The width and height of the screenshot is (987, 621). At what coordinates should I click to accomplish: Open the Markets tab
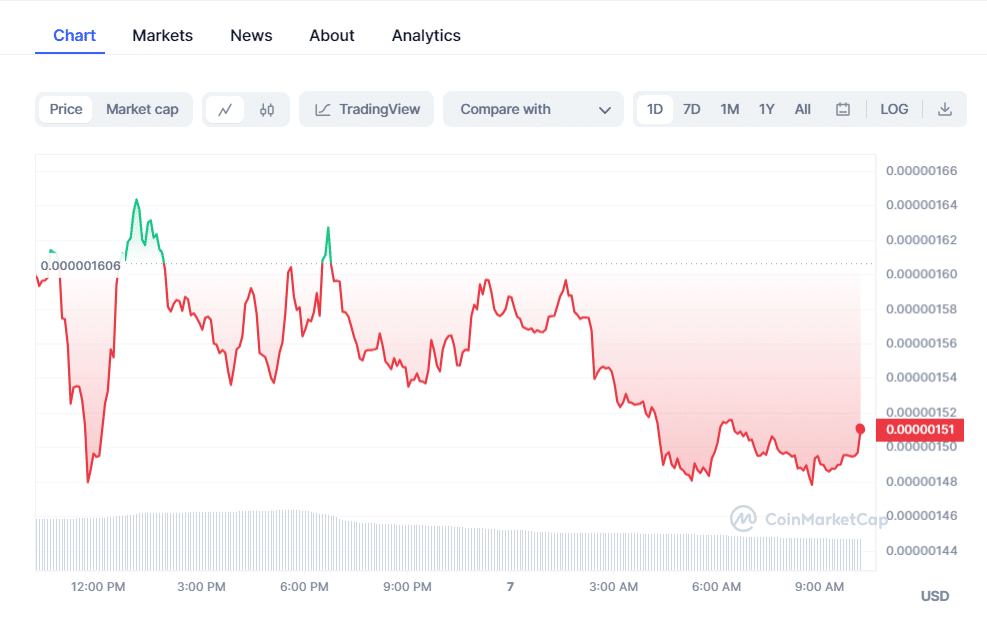tap(162, 36)
